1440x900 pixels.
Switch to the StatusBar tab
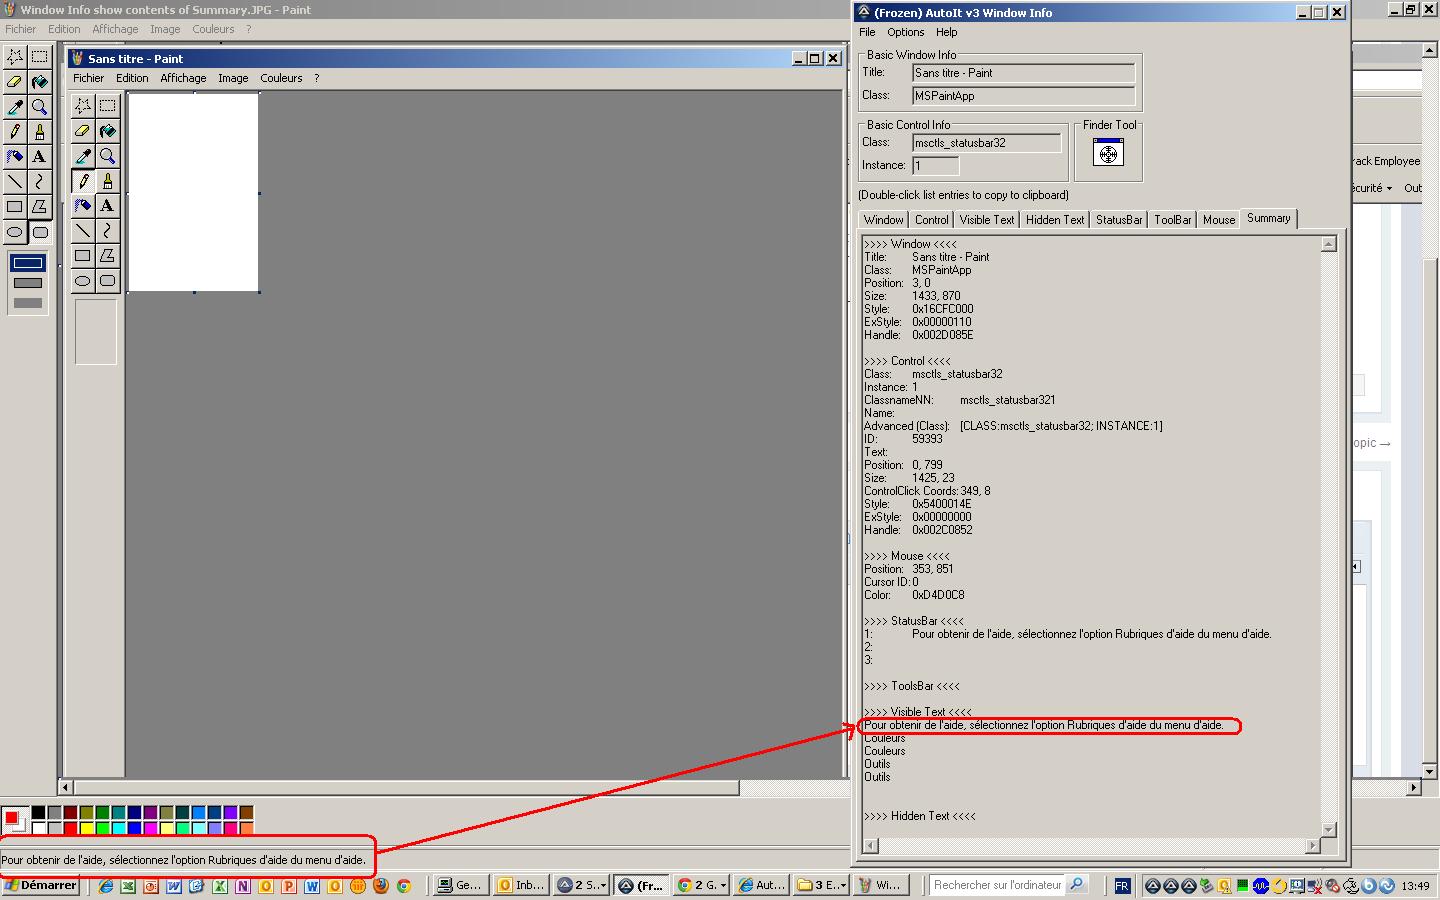(x=1119, y=220)
